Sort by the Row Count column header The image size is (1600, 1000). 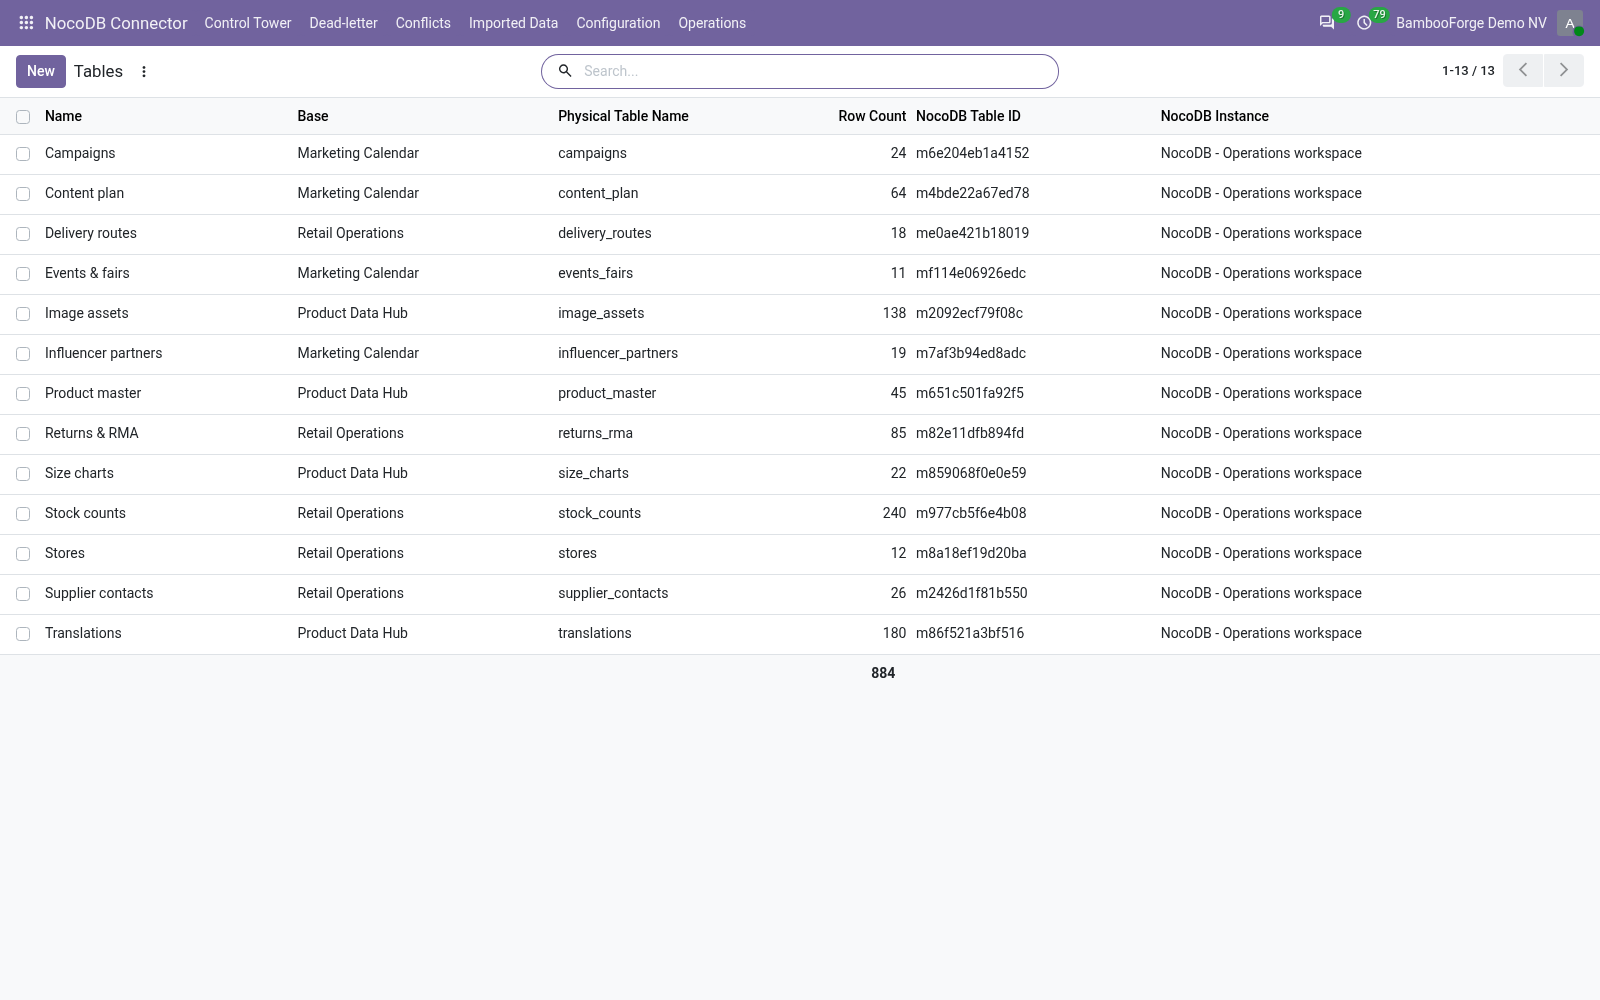(x=872, y=116)
